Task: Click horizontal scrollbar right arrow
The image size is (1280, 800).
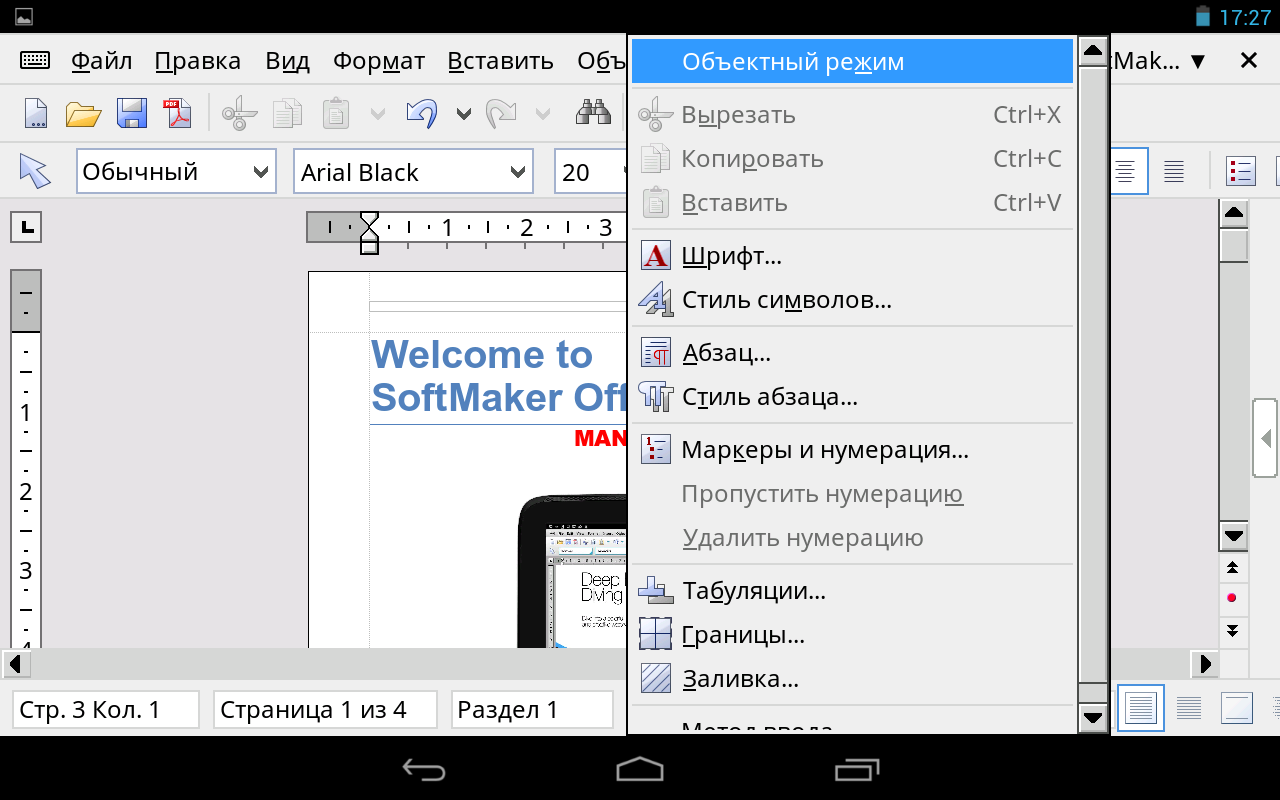Action: (x=1204, y=663)
